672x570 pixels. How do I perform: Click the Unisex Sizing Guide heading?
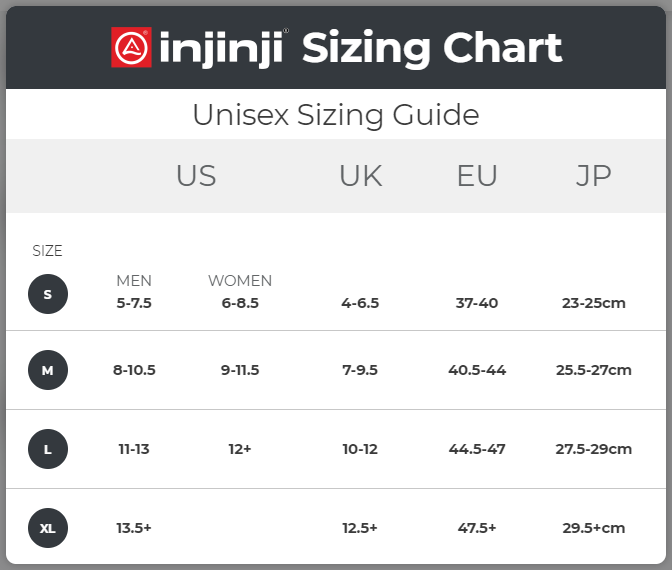(x=336, y=115)
